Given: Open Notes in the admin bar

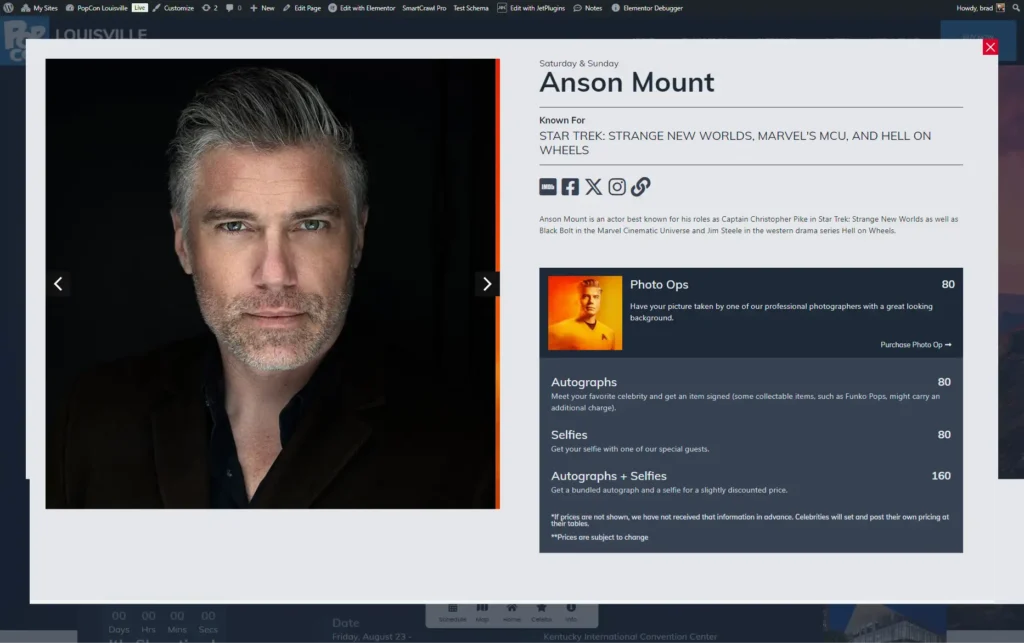Looking at the screenshot, I should coord(588,8).
